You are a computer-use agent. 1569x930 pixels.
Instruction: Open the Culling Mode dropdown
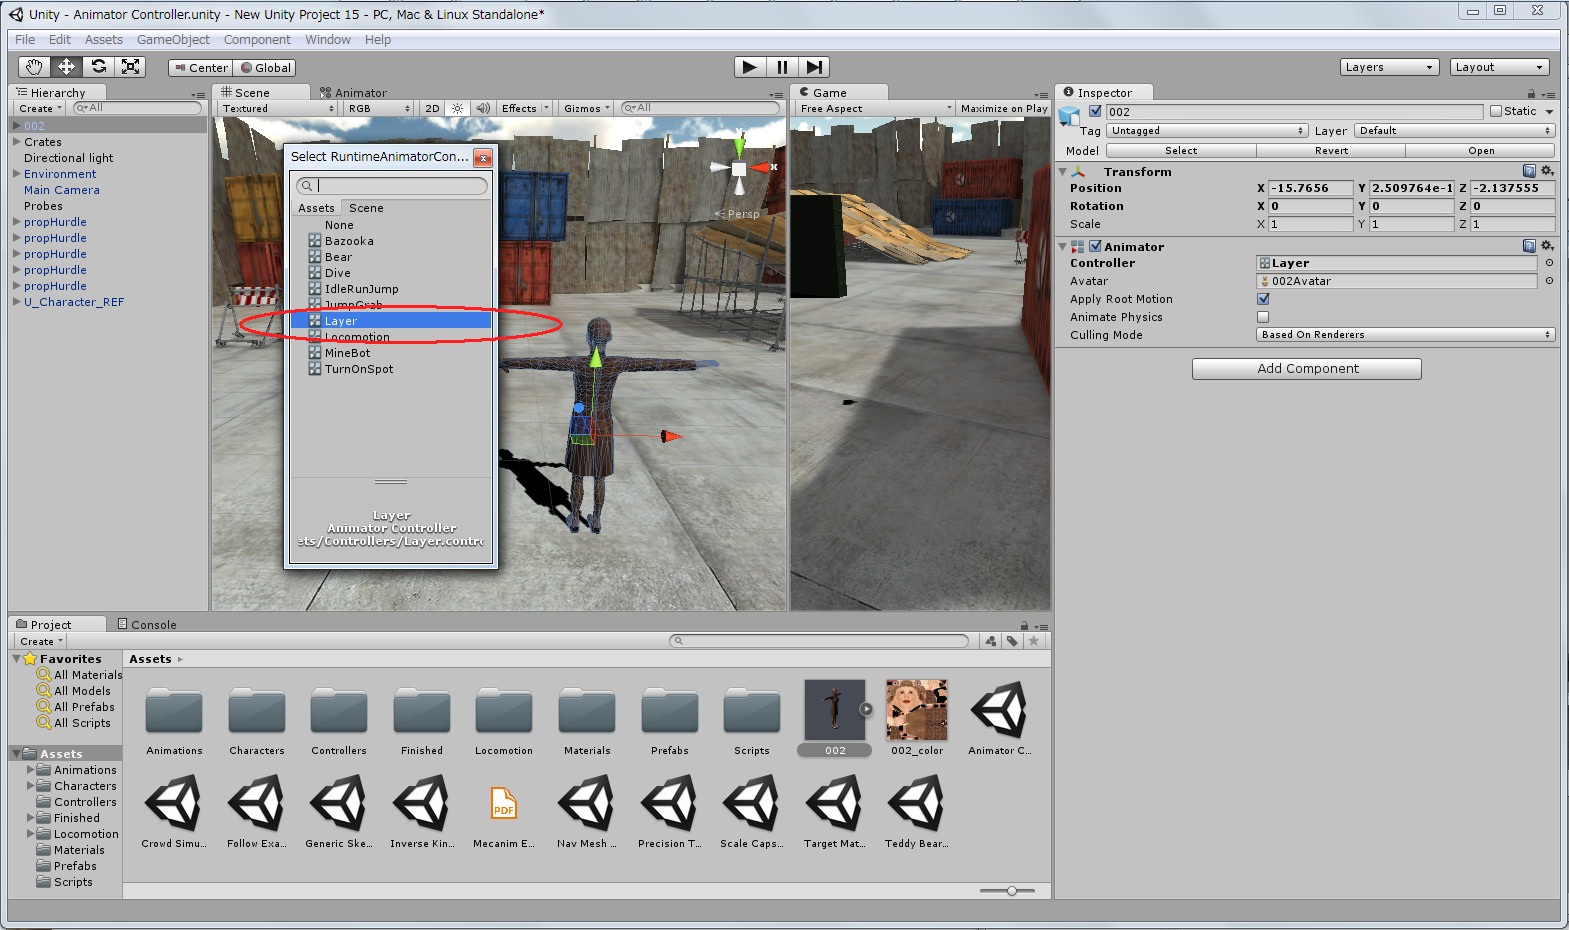pyautogui.click(x=1404, y=335)
